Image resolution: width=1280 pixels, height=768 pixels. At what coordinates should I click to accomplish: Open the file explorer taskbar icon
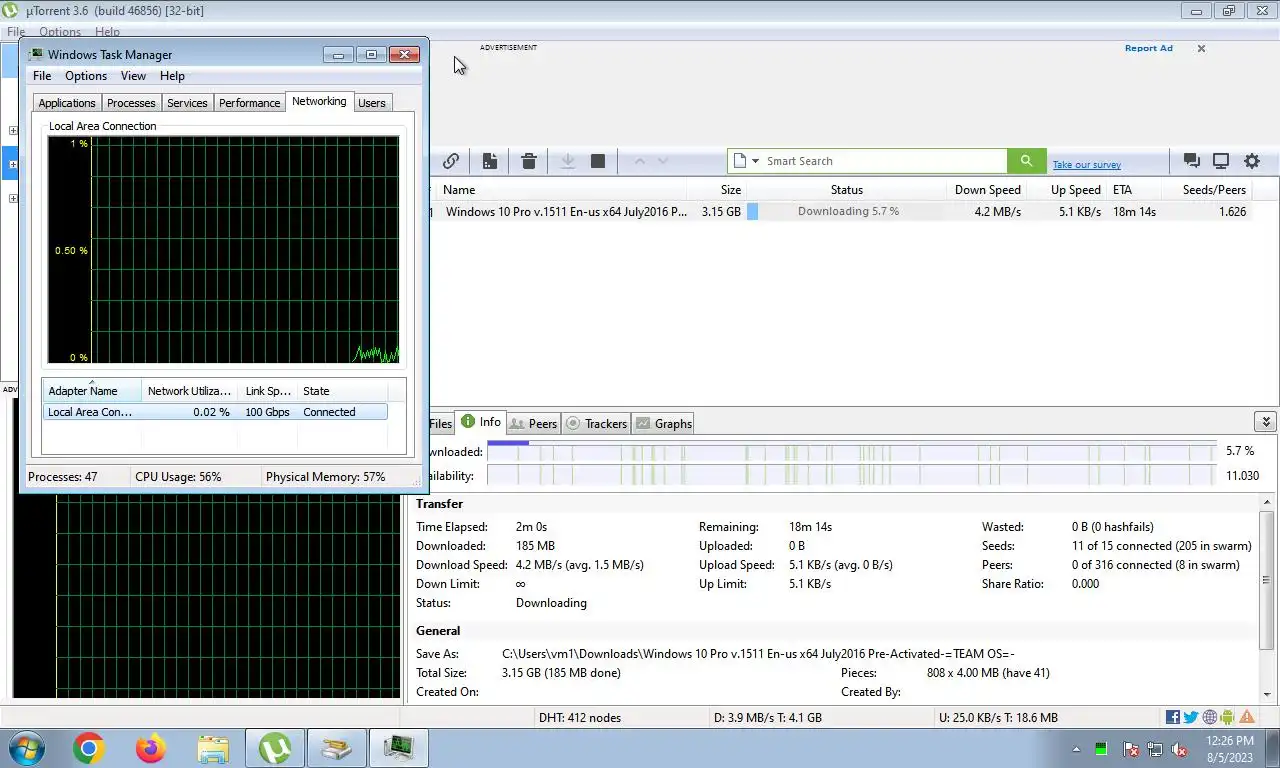[x=213, y=748]
